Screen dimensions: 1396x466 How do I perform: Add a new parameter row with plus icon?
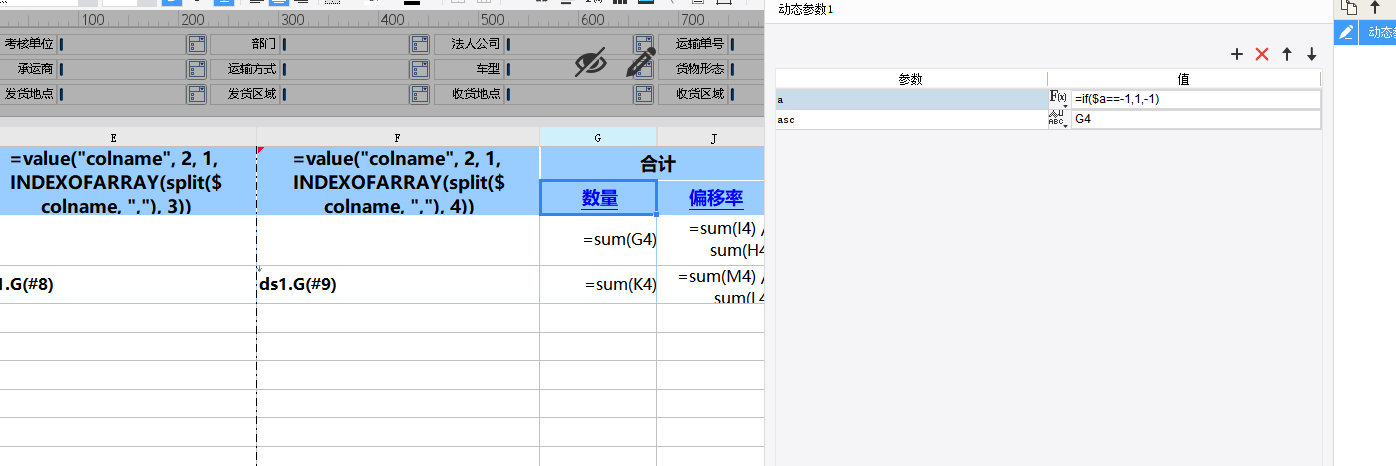[1237, 54]
